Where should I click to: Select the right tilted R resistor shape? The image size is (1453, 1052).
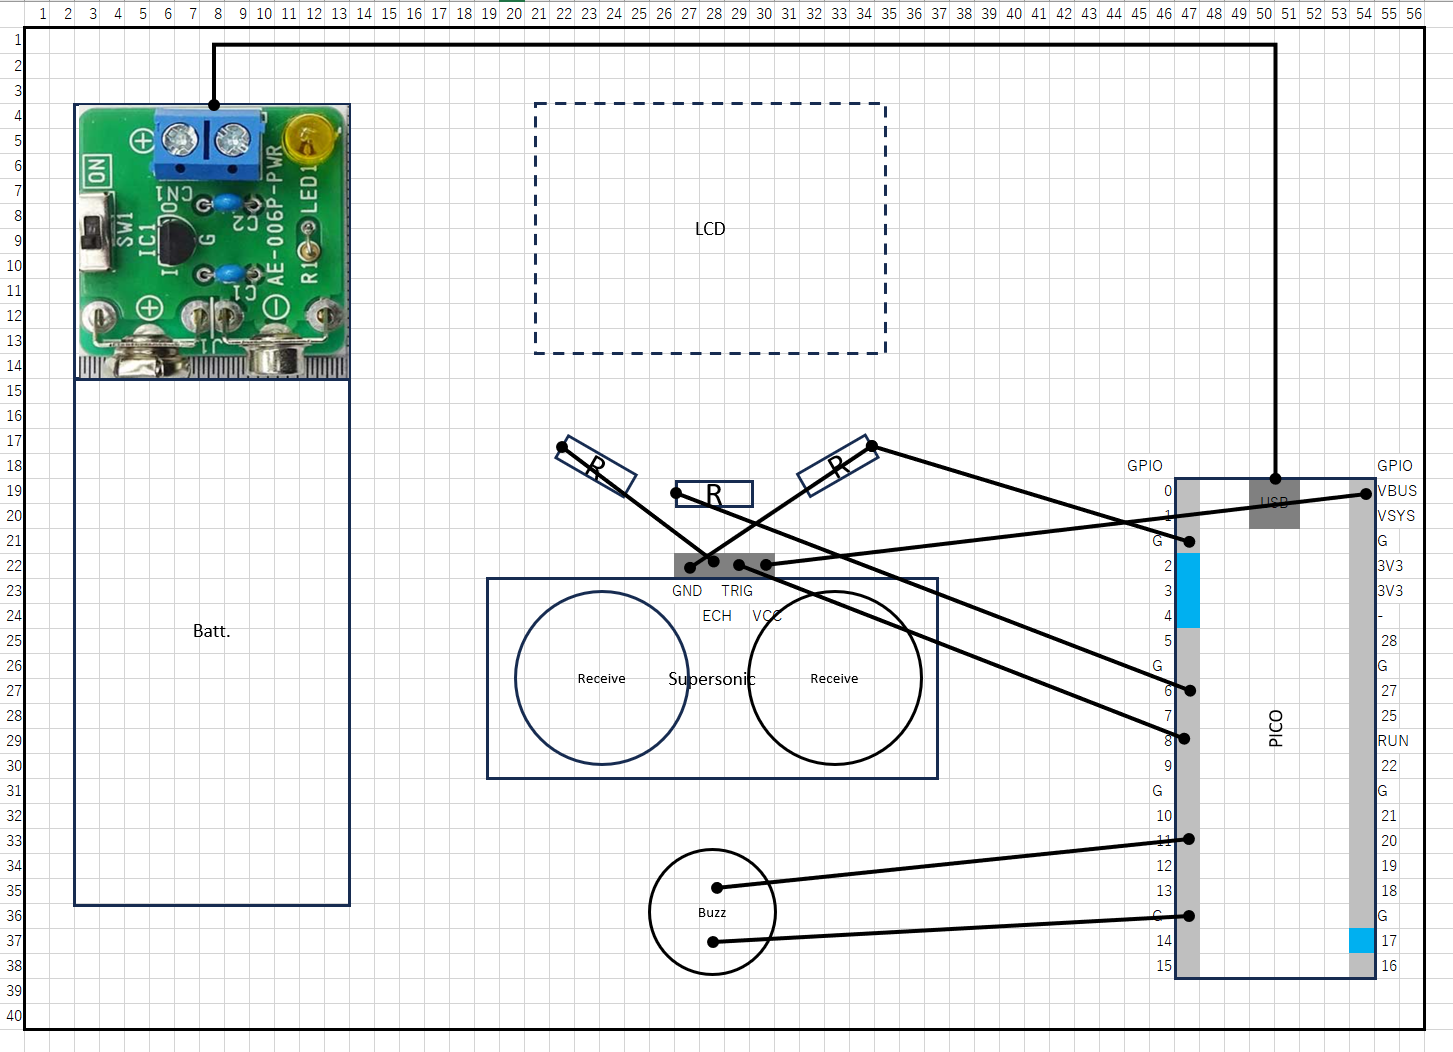coord(838,465)
